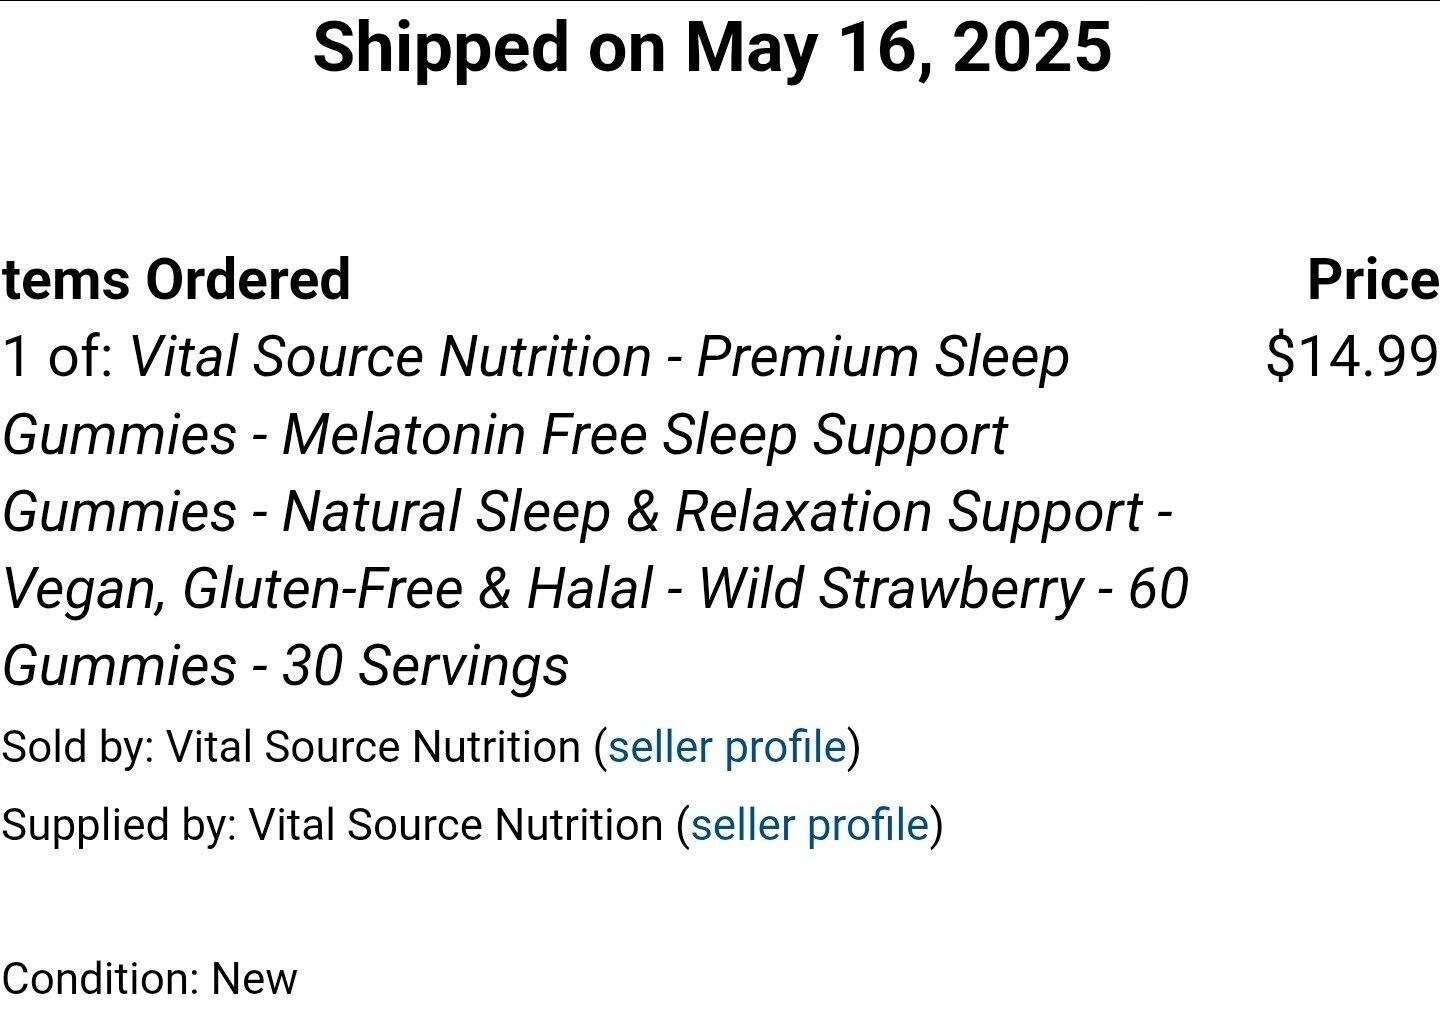The width and height of the screenshot is (1440, 1036).
Task: Click the Vegan, Gluten-Free & Halal text
Action: click(x=327, y=588)
